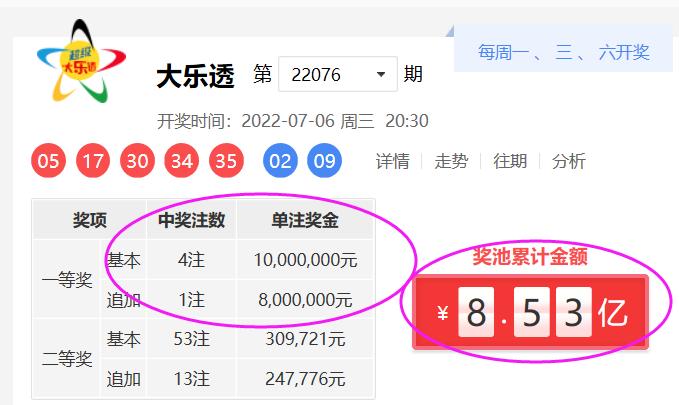Click the 超级大乐透 star logo
The height and width of the screenshot is (405, 679).
81,62
